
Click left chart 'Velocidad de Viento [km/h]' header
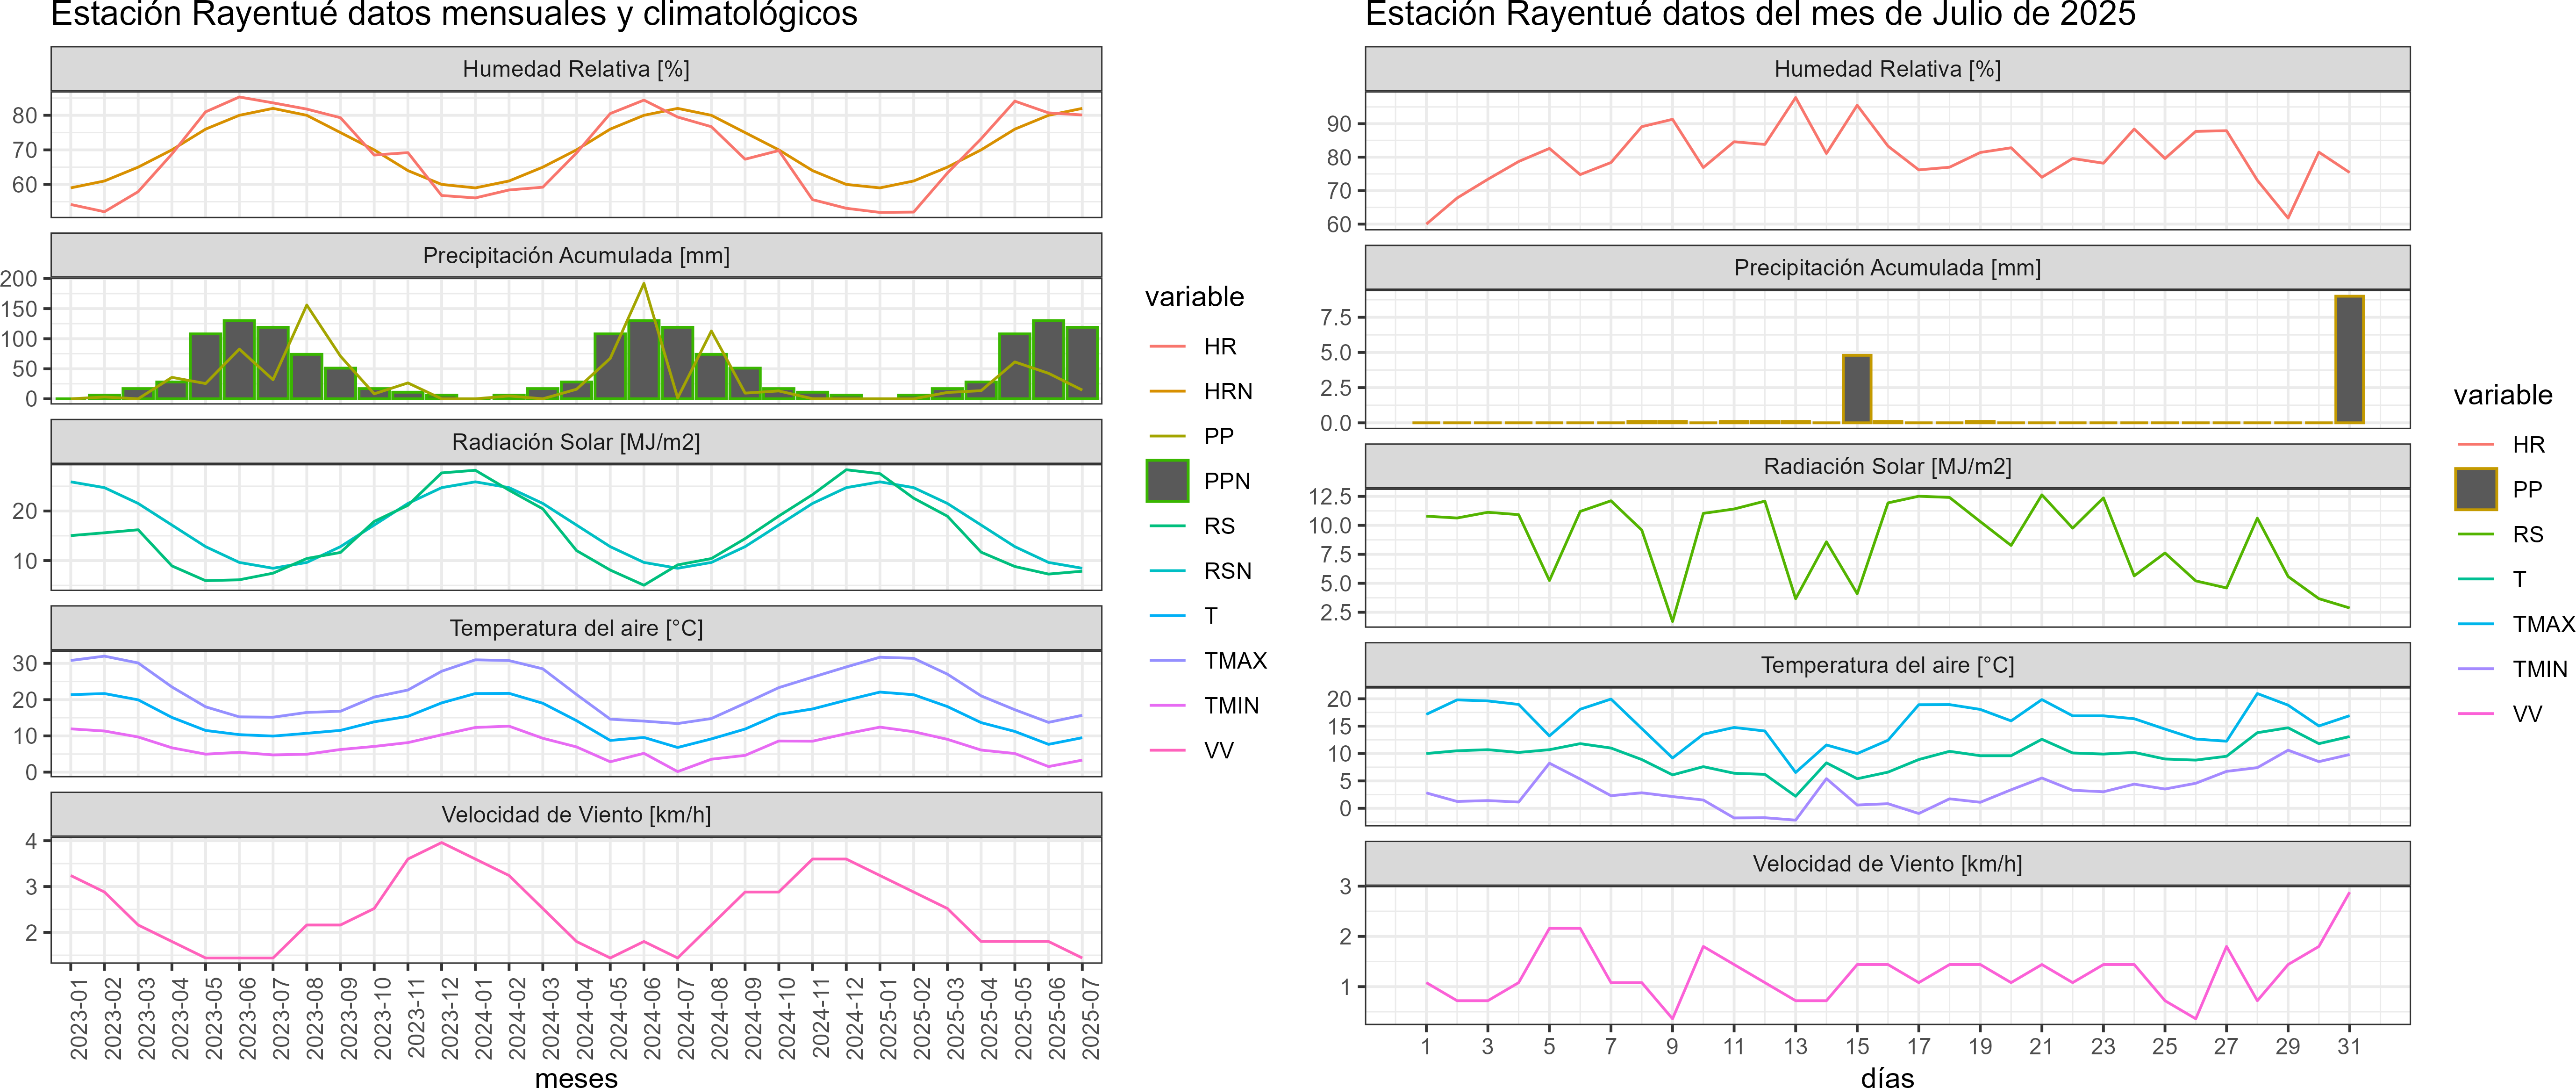[576, 814]
